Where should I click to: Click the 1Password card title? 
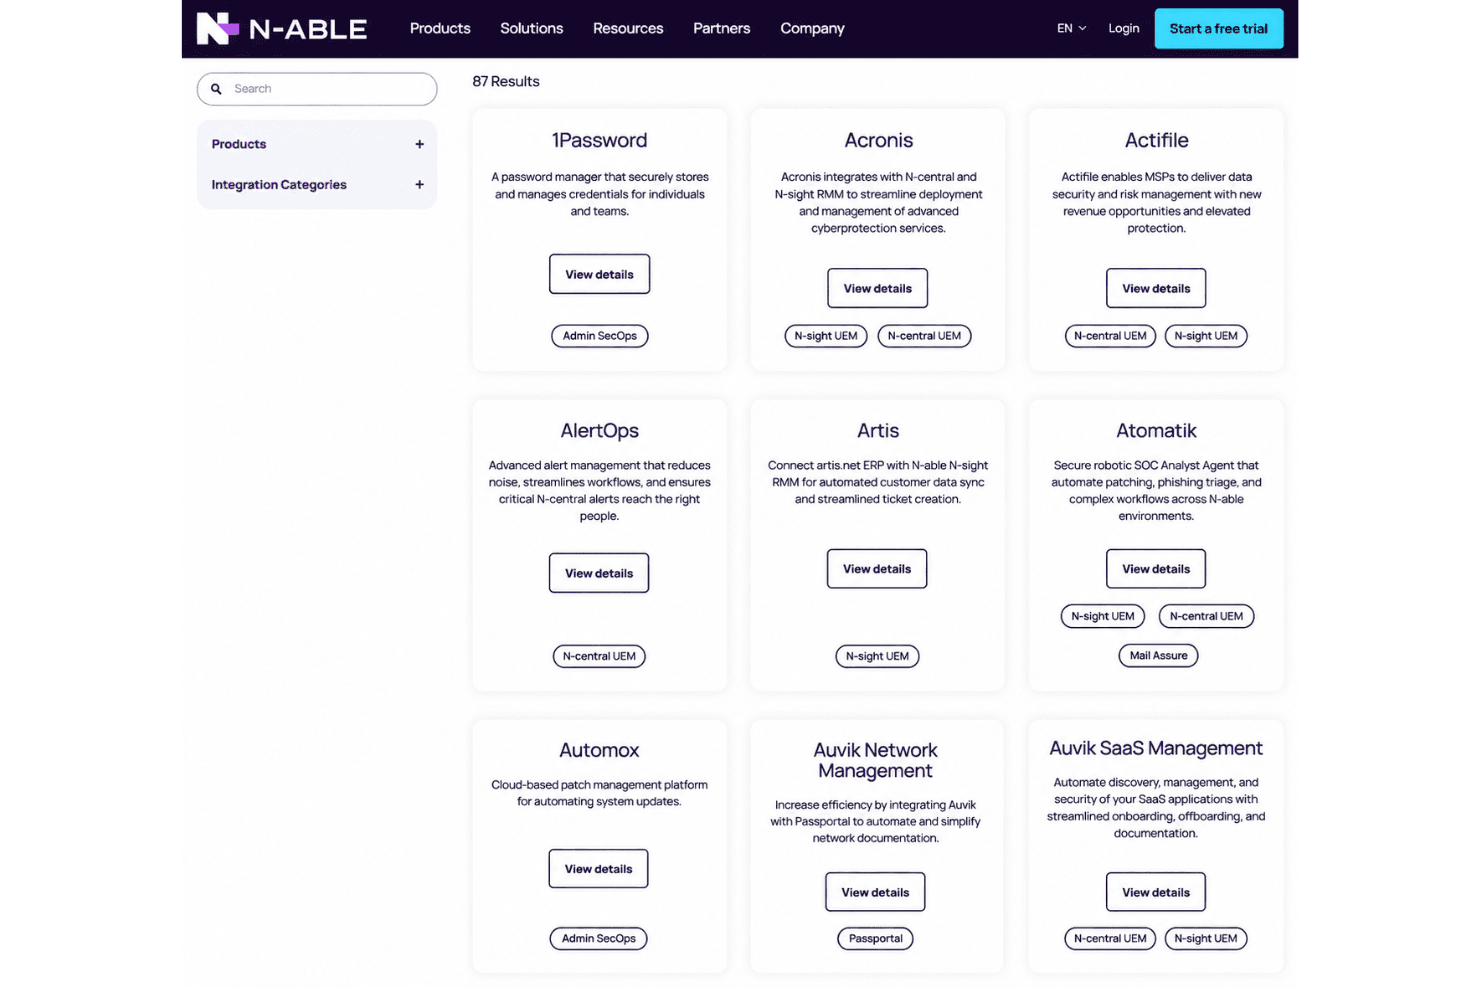click(600, 140)
